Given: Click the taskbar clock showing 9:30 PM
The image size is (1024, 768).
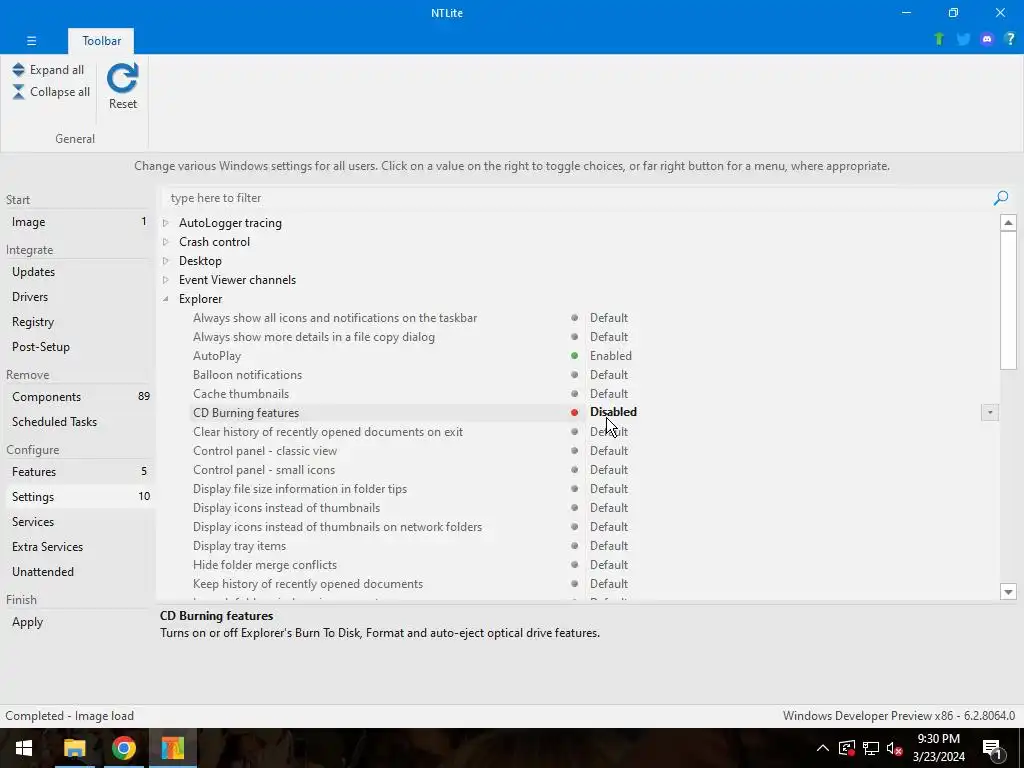Looking at the screenshot, I should tap(938, 748).
